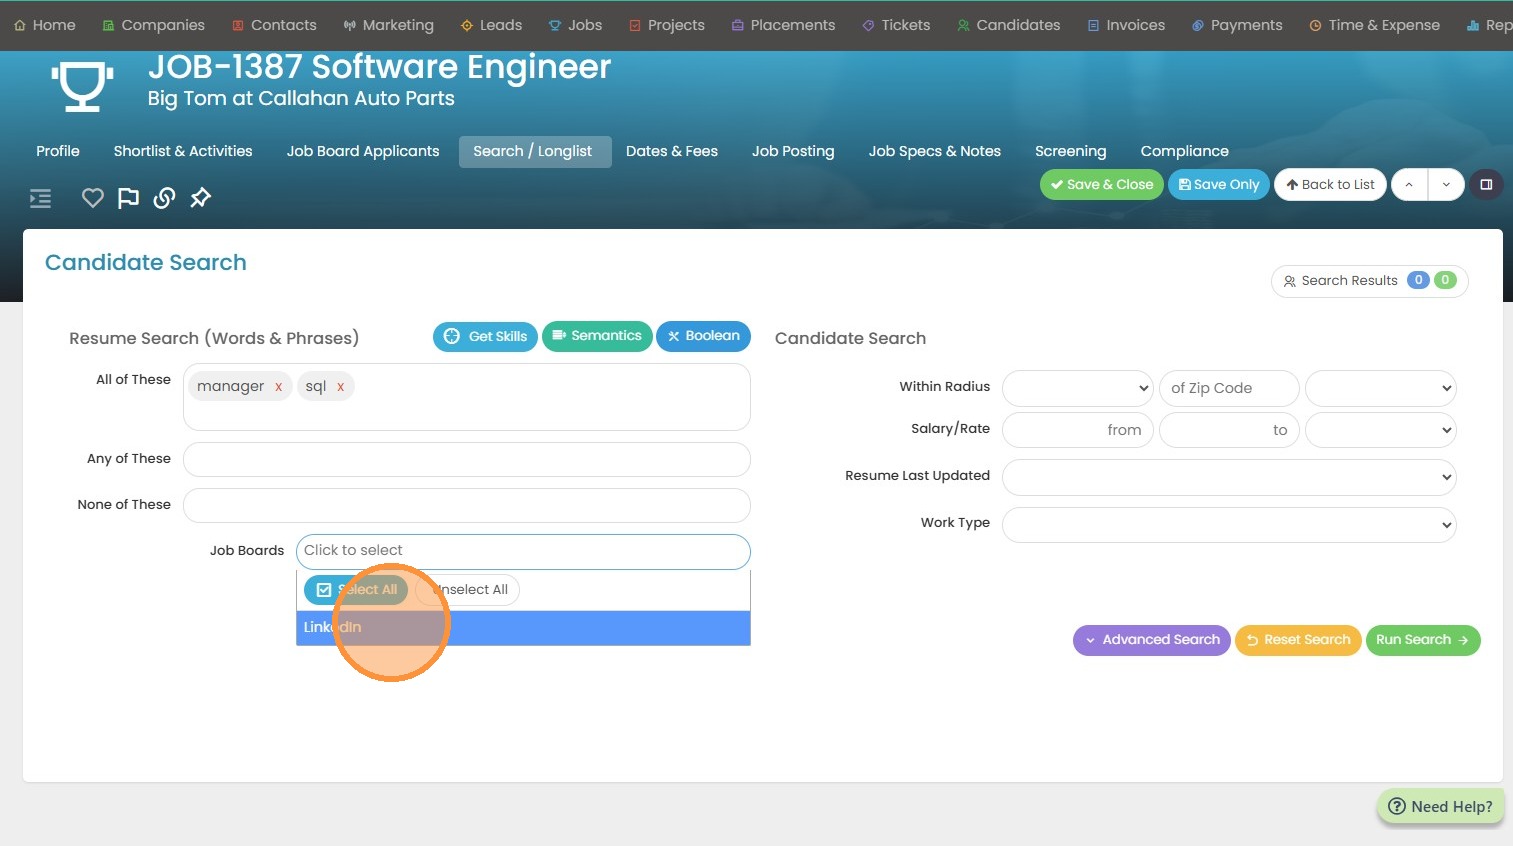Click the Salary 'from' field
The width and height of the screenshot is (1513, 846).
pyautogui.click(x=1078, y=430)
